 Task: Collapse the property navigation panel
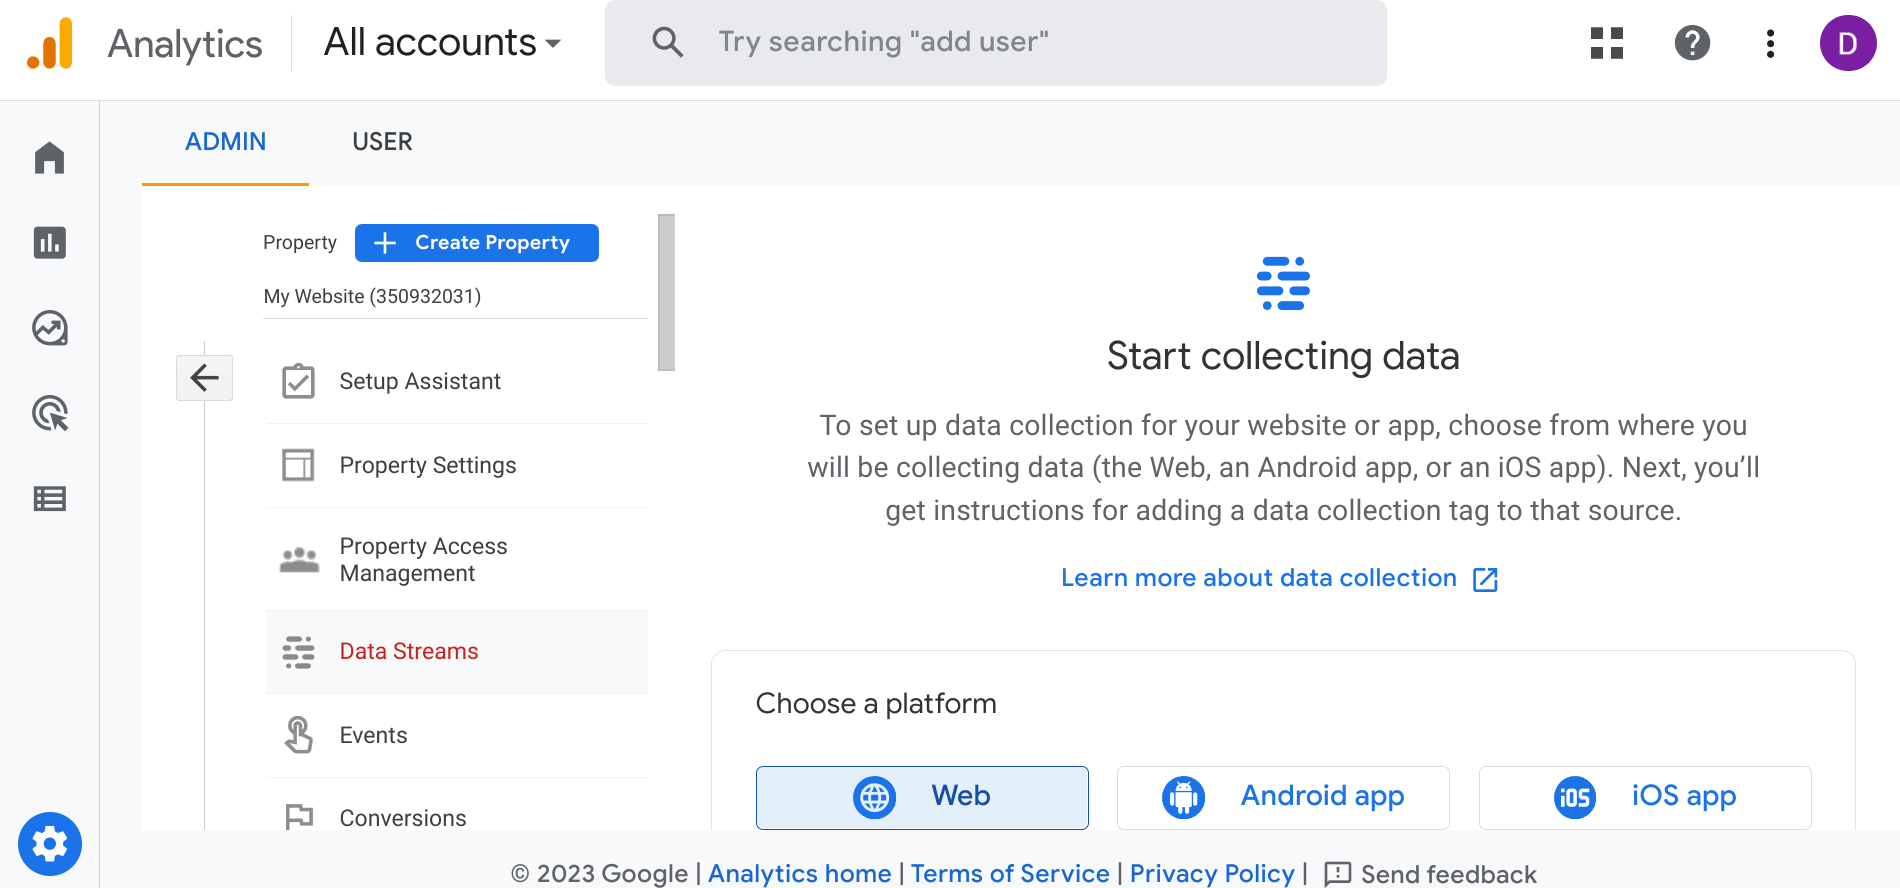click(204, 378)
